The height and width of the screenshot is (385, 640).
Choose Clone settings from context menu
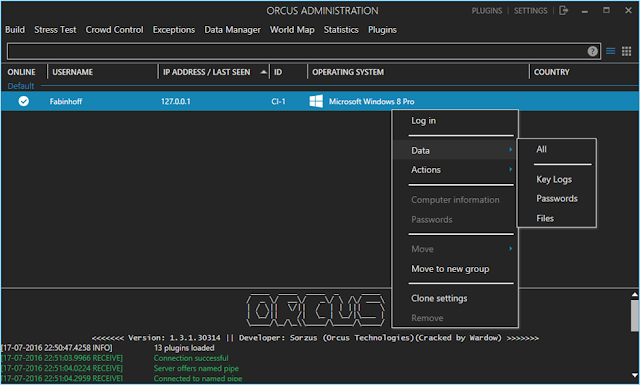click(x=455, y=298)
